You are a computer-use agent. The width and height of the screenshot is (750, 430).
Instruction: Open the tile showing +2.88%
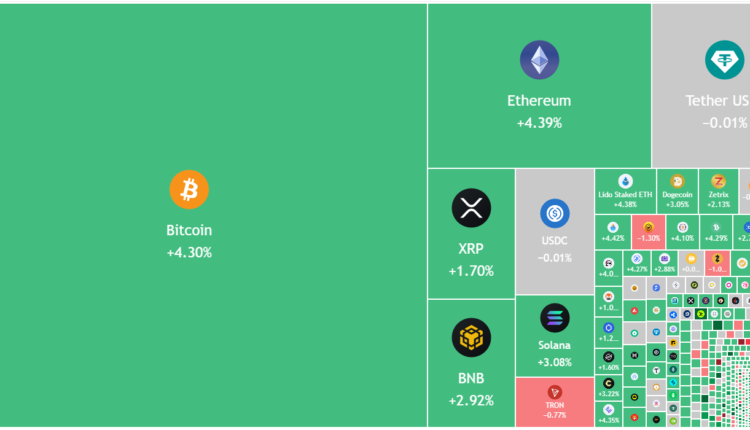664,263
